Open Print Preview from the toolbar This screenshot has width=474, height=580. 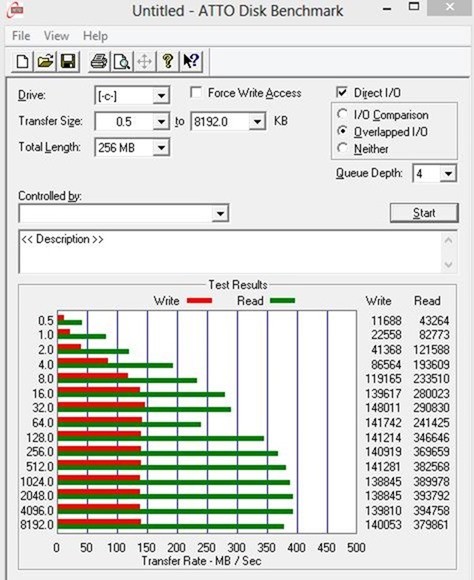[122, 61]
